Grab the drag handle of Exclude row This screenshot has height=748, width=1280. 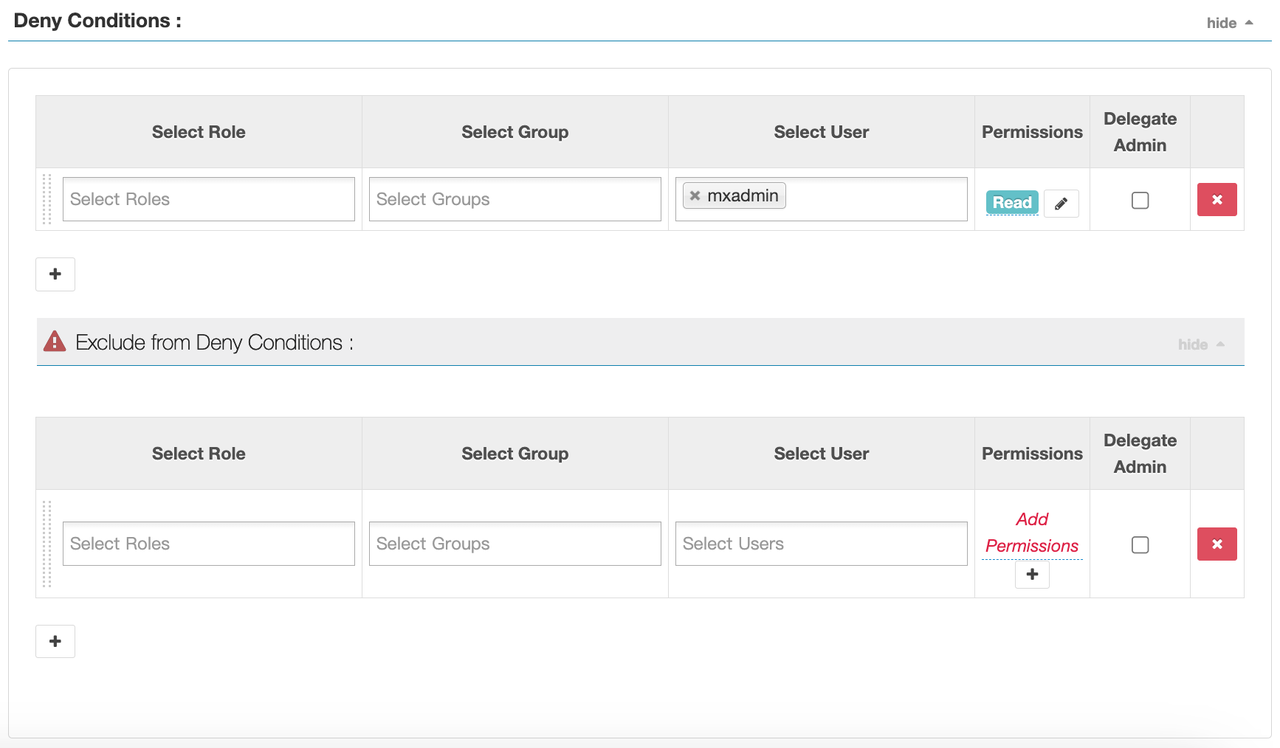47,544
